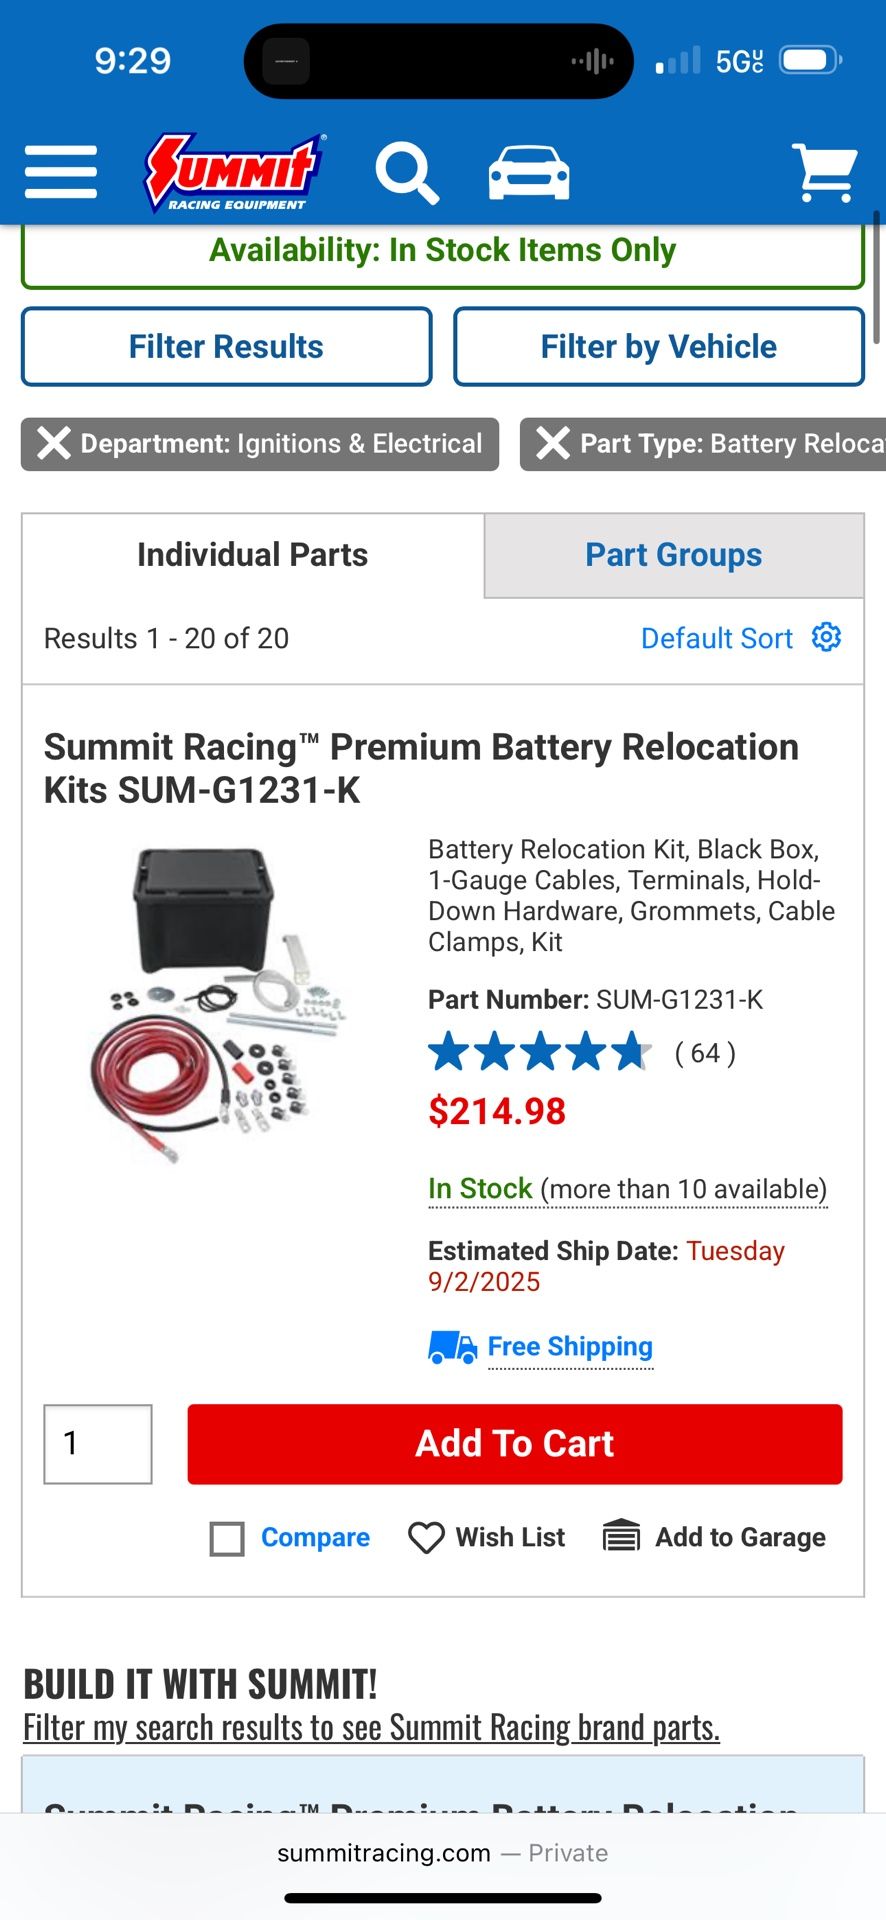This screenshot has width=886, height=1920.
Task: Select the vehicle car icon
Action: pyautogui.click(x=529, y=173)
